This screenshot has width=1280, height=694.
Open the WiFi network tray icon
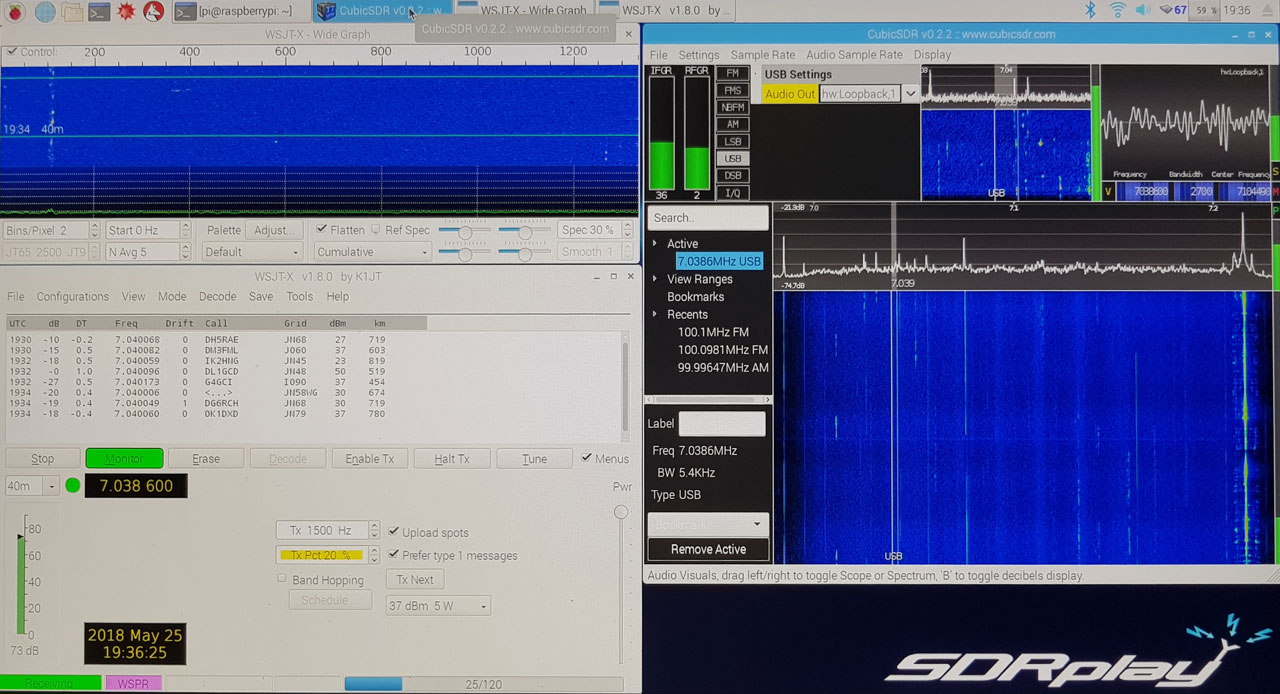point(1117,10)
